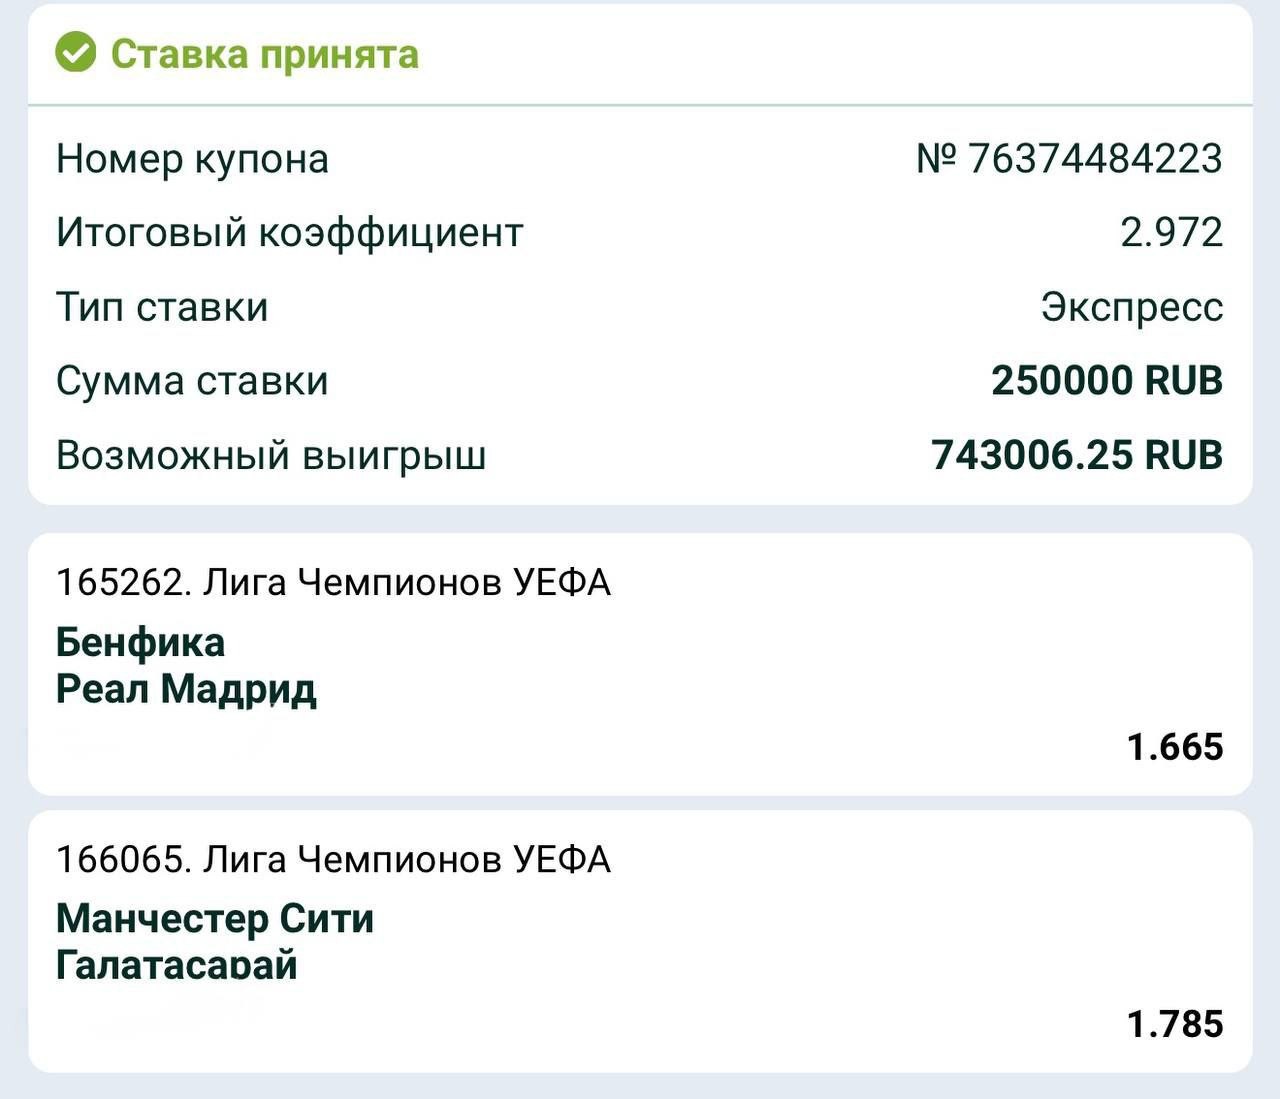
Task: Click the "Ставка принята" heading
Action: [264, 54]
